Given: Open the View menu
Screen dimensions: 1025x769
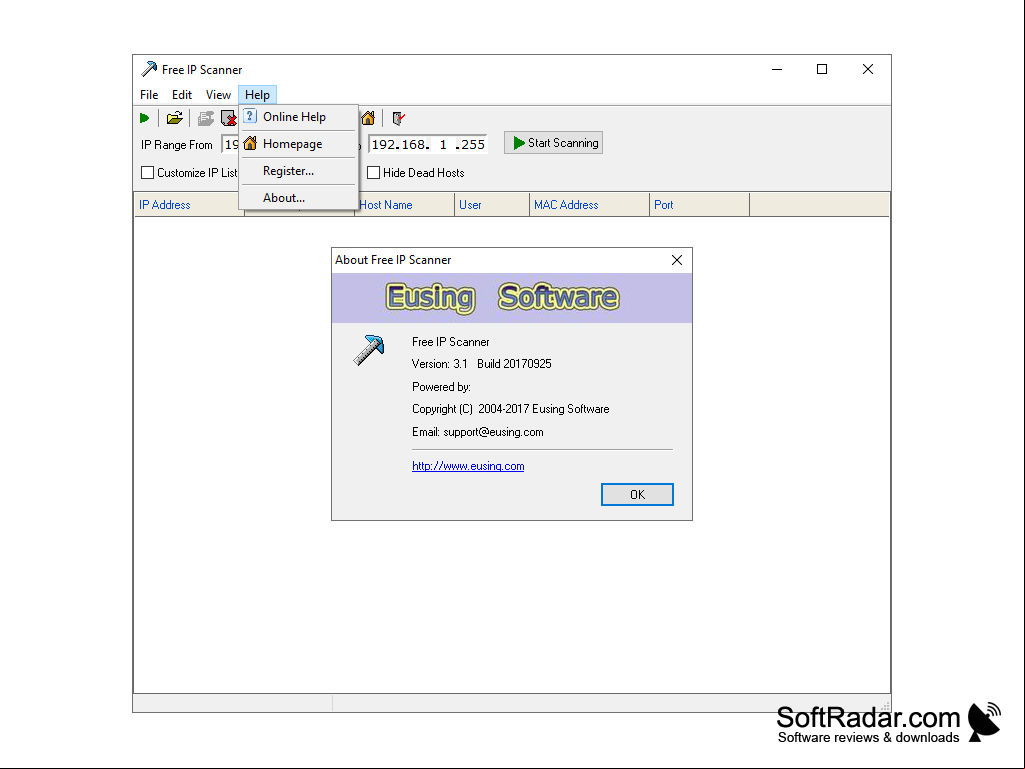Looking at the screenshot, I should 218,95.
